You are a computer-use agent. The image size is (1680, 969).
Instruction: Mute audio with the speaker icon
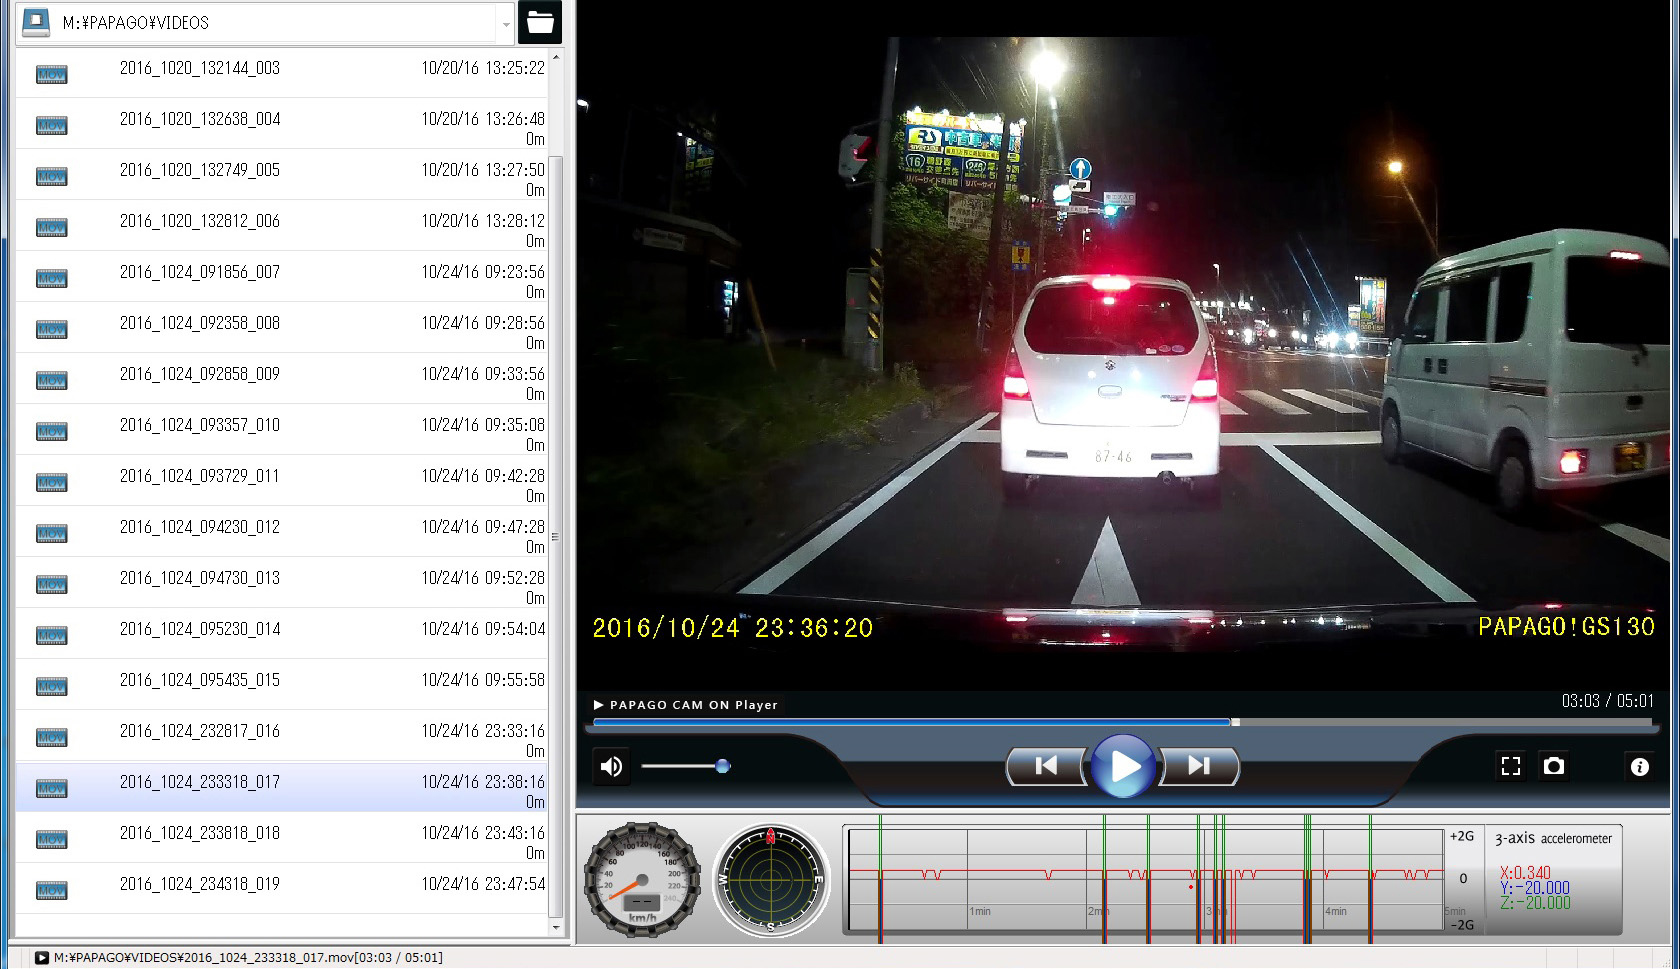pos(611,767)
